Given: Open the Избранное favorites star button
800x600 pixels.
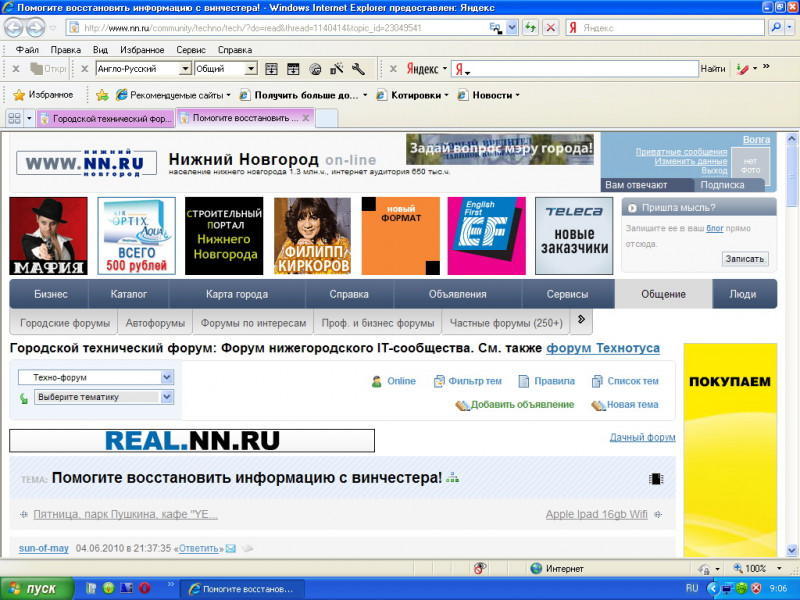Looking at the screenshot, I should 43,95.
